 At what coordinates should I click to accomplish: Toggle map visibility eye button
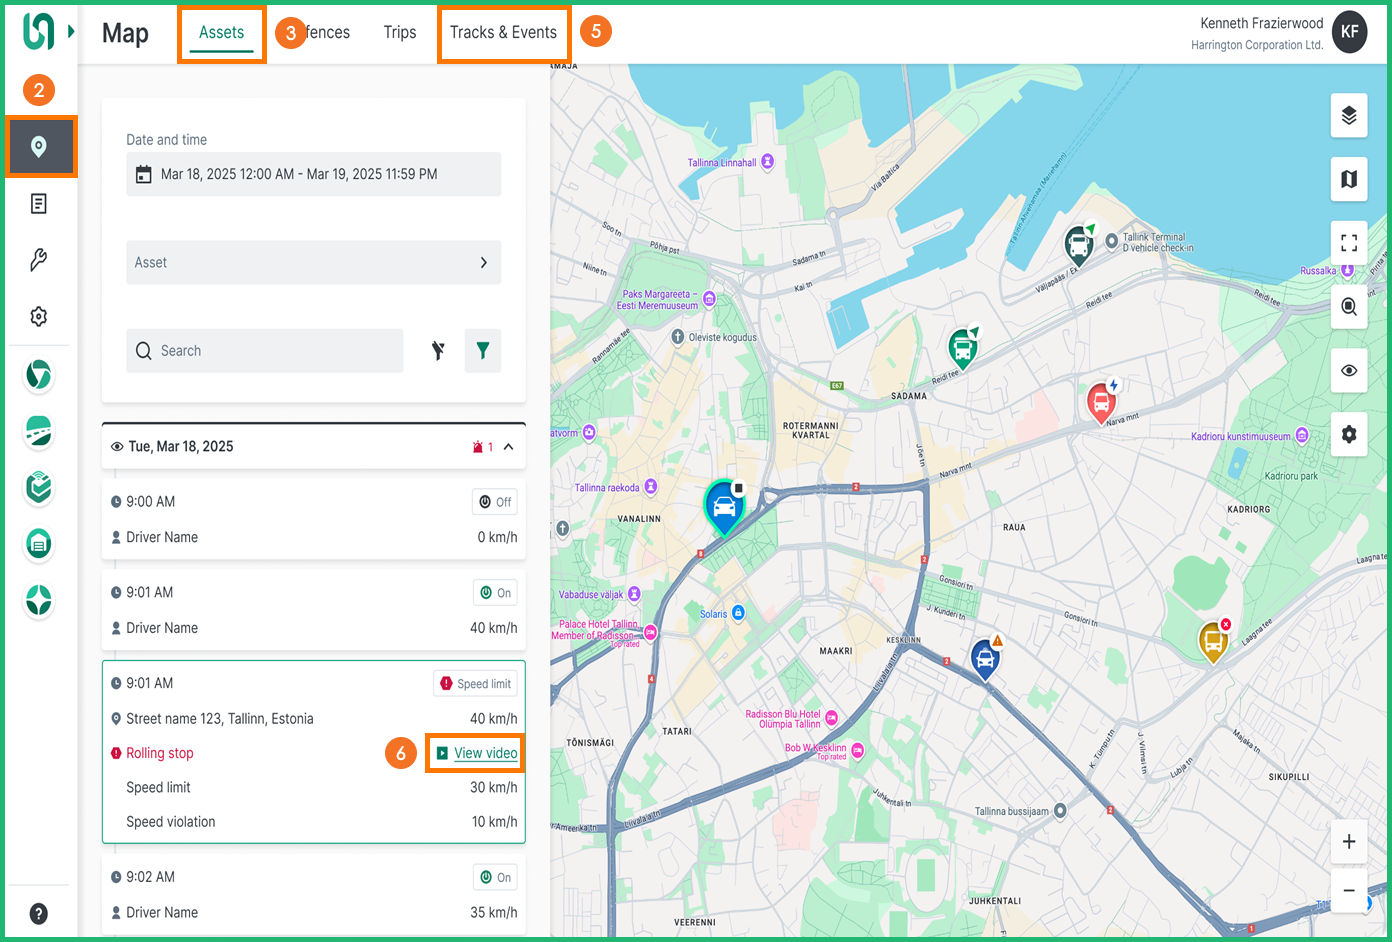(1348, 371)
